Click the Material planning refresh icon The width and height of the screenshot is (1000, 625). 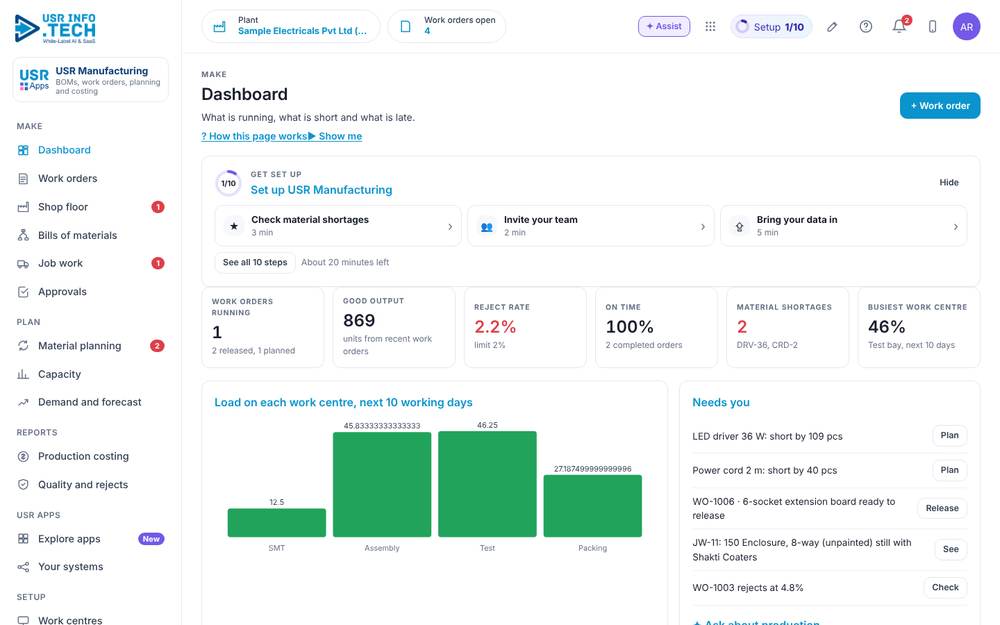[x=23, y=346]
